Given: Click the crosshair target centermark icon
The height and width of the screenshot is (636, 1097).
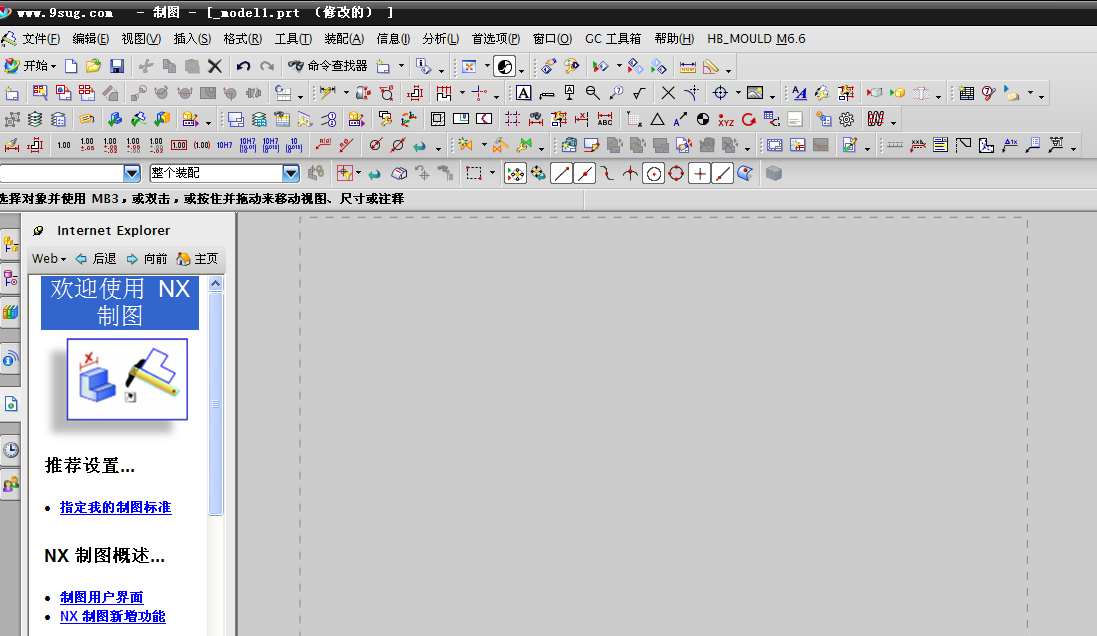Looking at the screenshot, I should (720, 93).
